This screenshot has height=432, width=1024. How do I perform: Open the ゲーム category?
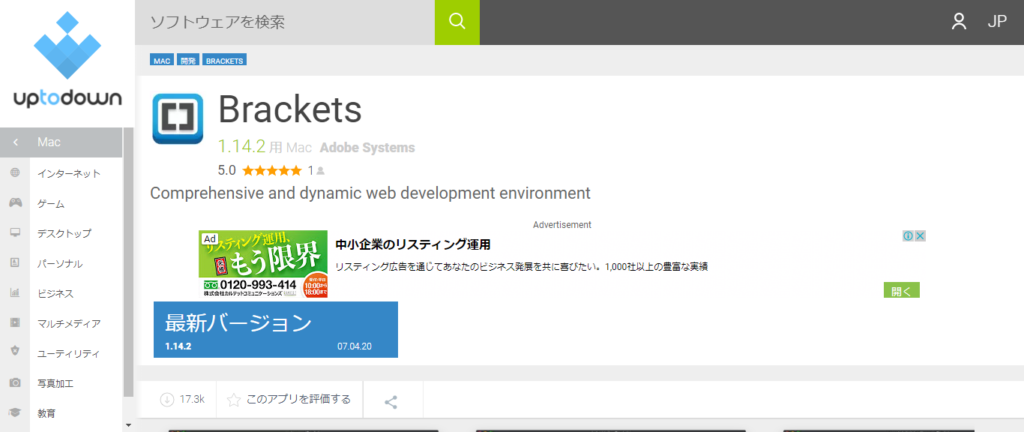(x=51, y=204)
